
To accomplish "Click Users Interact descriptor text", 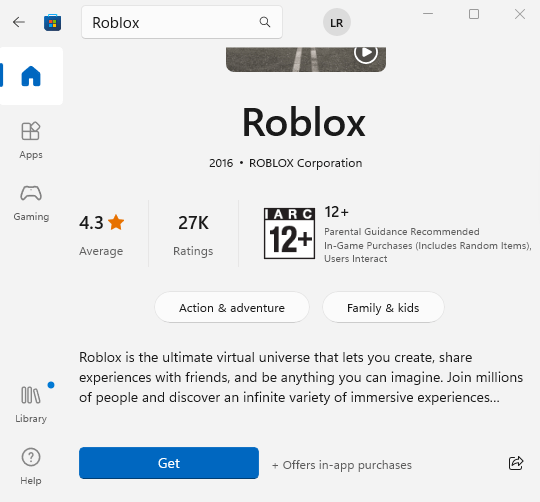I will (355, 259).
